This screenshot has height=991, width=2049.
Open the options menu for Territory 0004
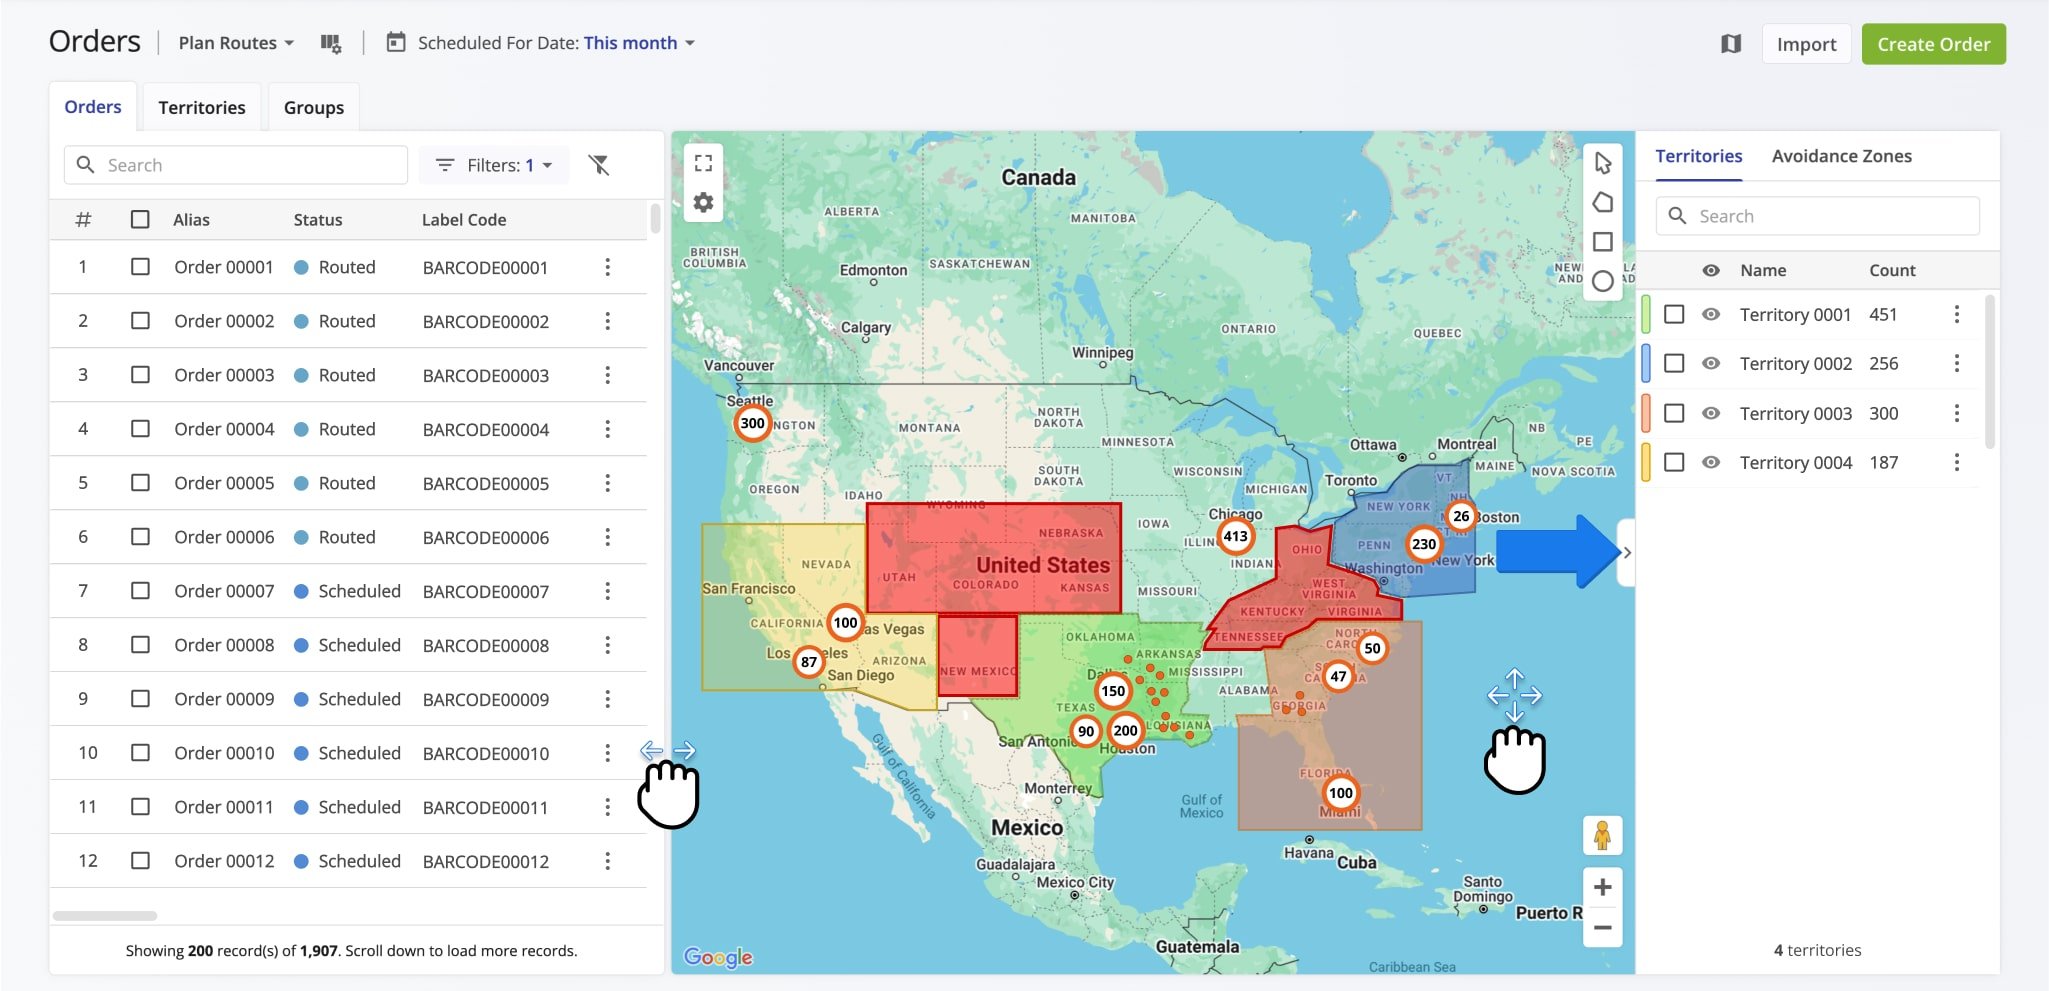1957,462
